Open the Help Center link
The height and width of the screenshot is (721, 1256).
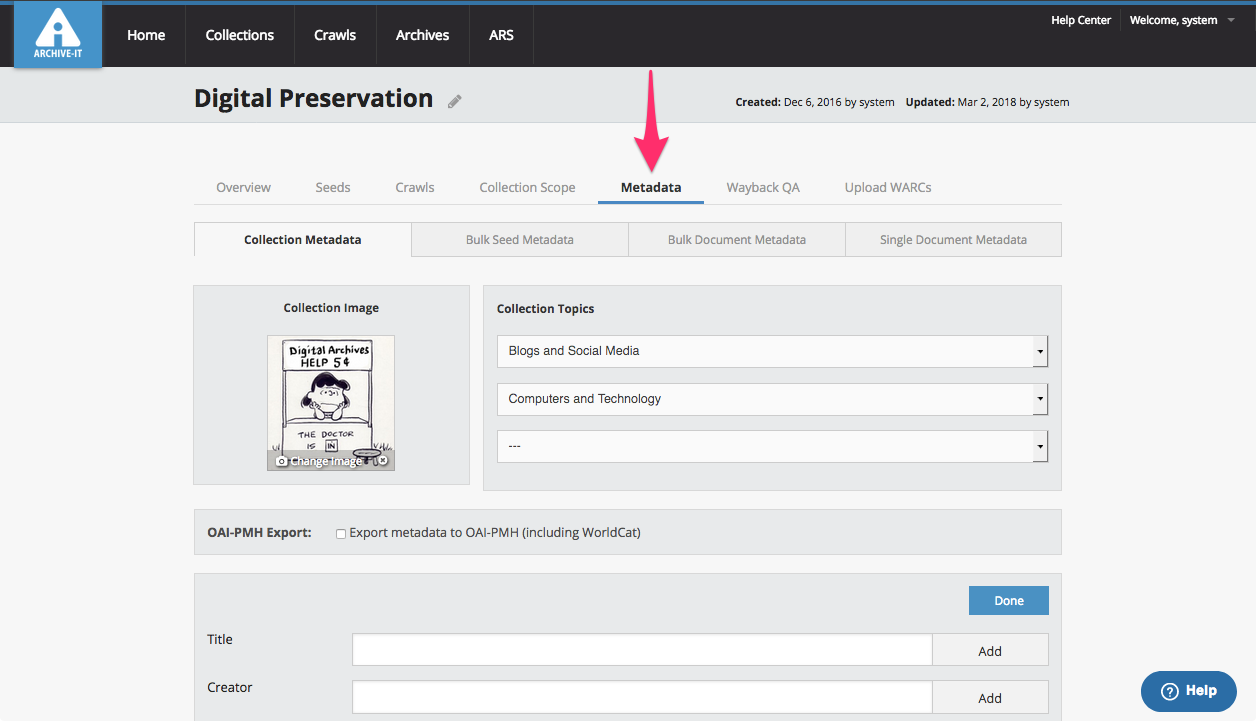[1080, 20]
